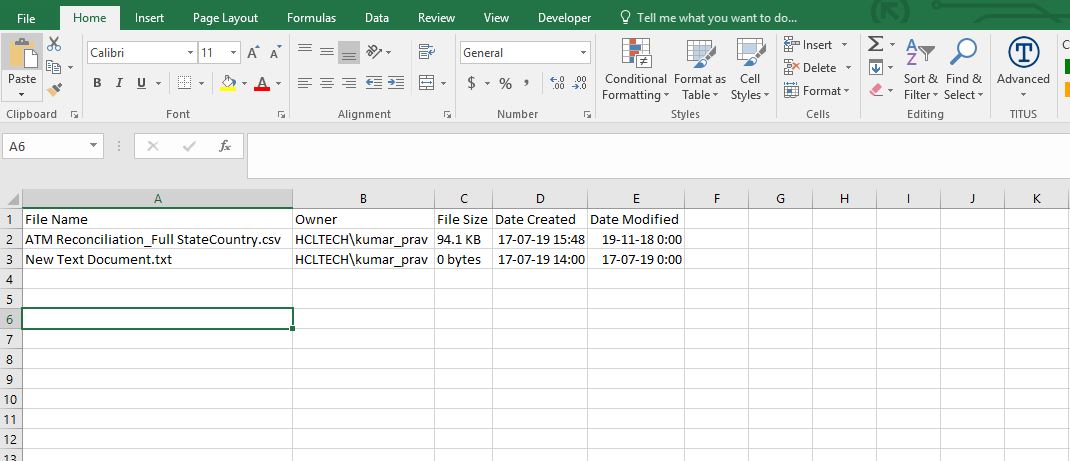This screenshot has height=461, width=1070.
Task: Expand the General number format dropdown
Action: click(x=584, y=53)
